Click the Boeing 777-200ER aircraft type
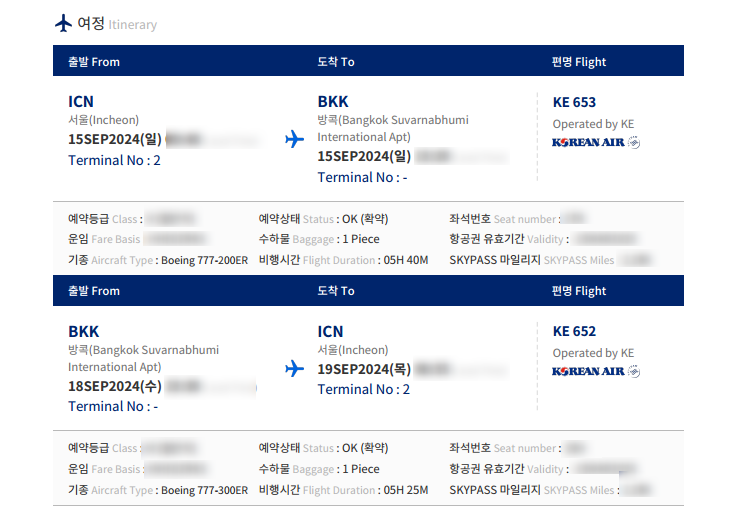Viewport: 740px width, 511px height. click(204, 260)
